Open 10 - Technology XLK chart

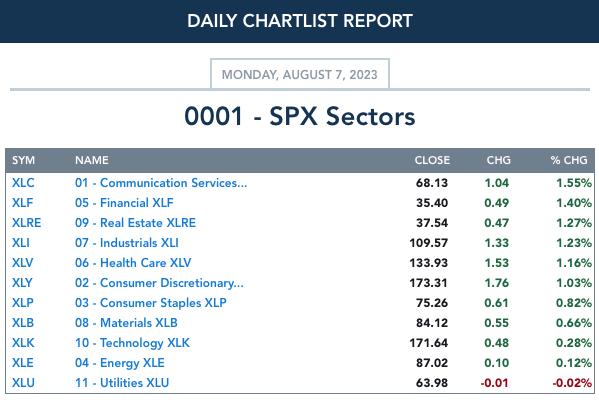pyautogui.click(x=132, y=343)
